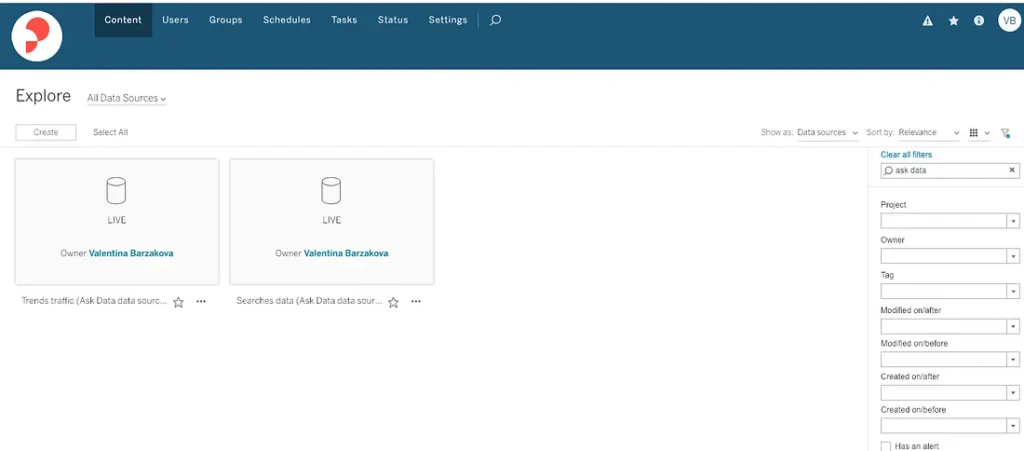
Task: Open the Trends traffic data source thumbnail
Action: click(117, 221)
